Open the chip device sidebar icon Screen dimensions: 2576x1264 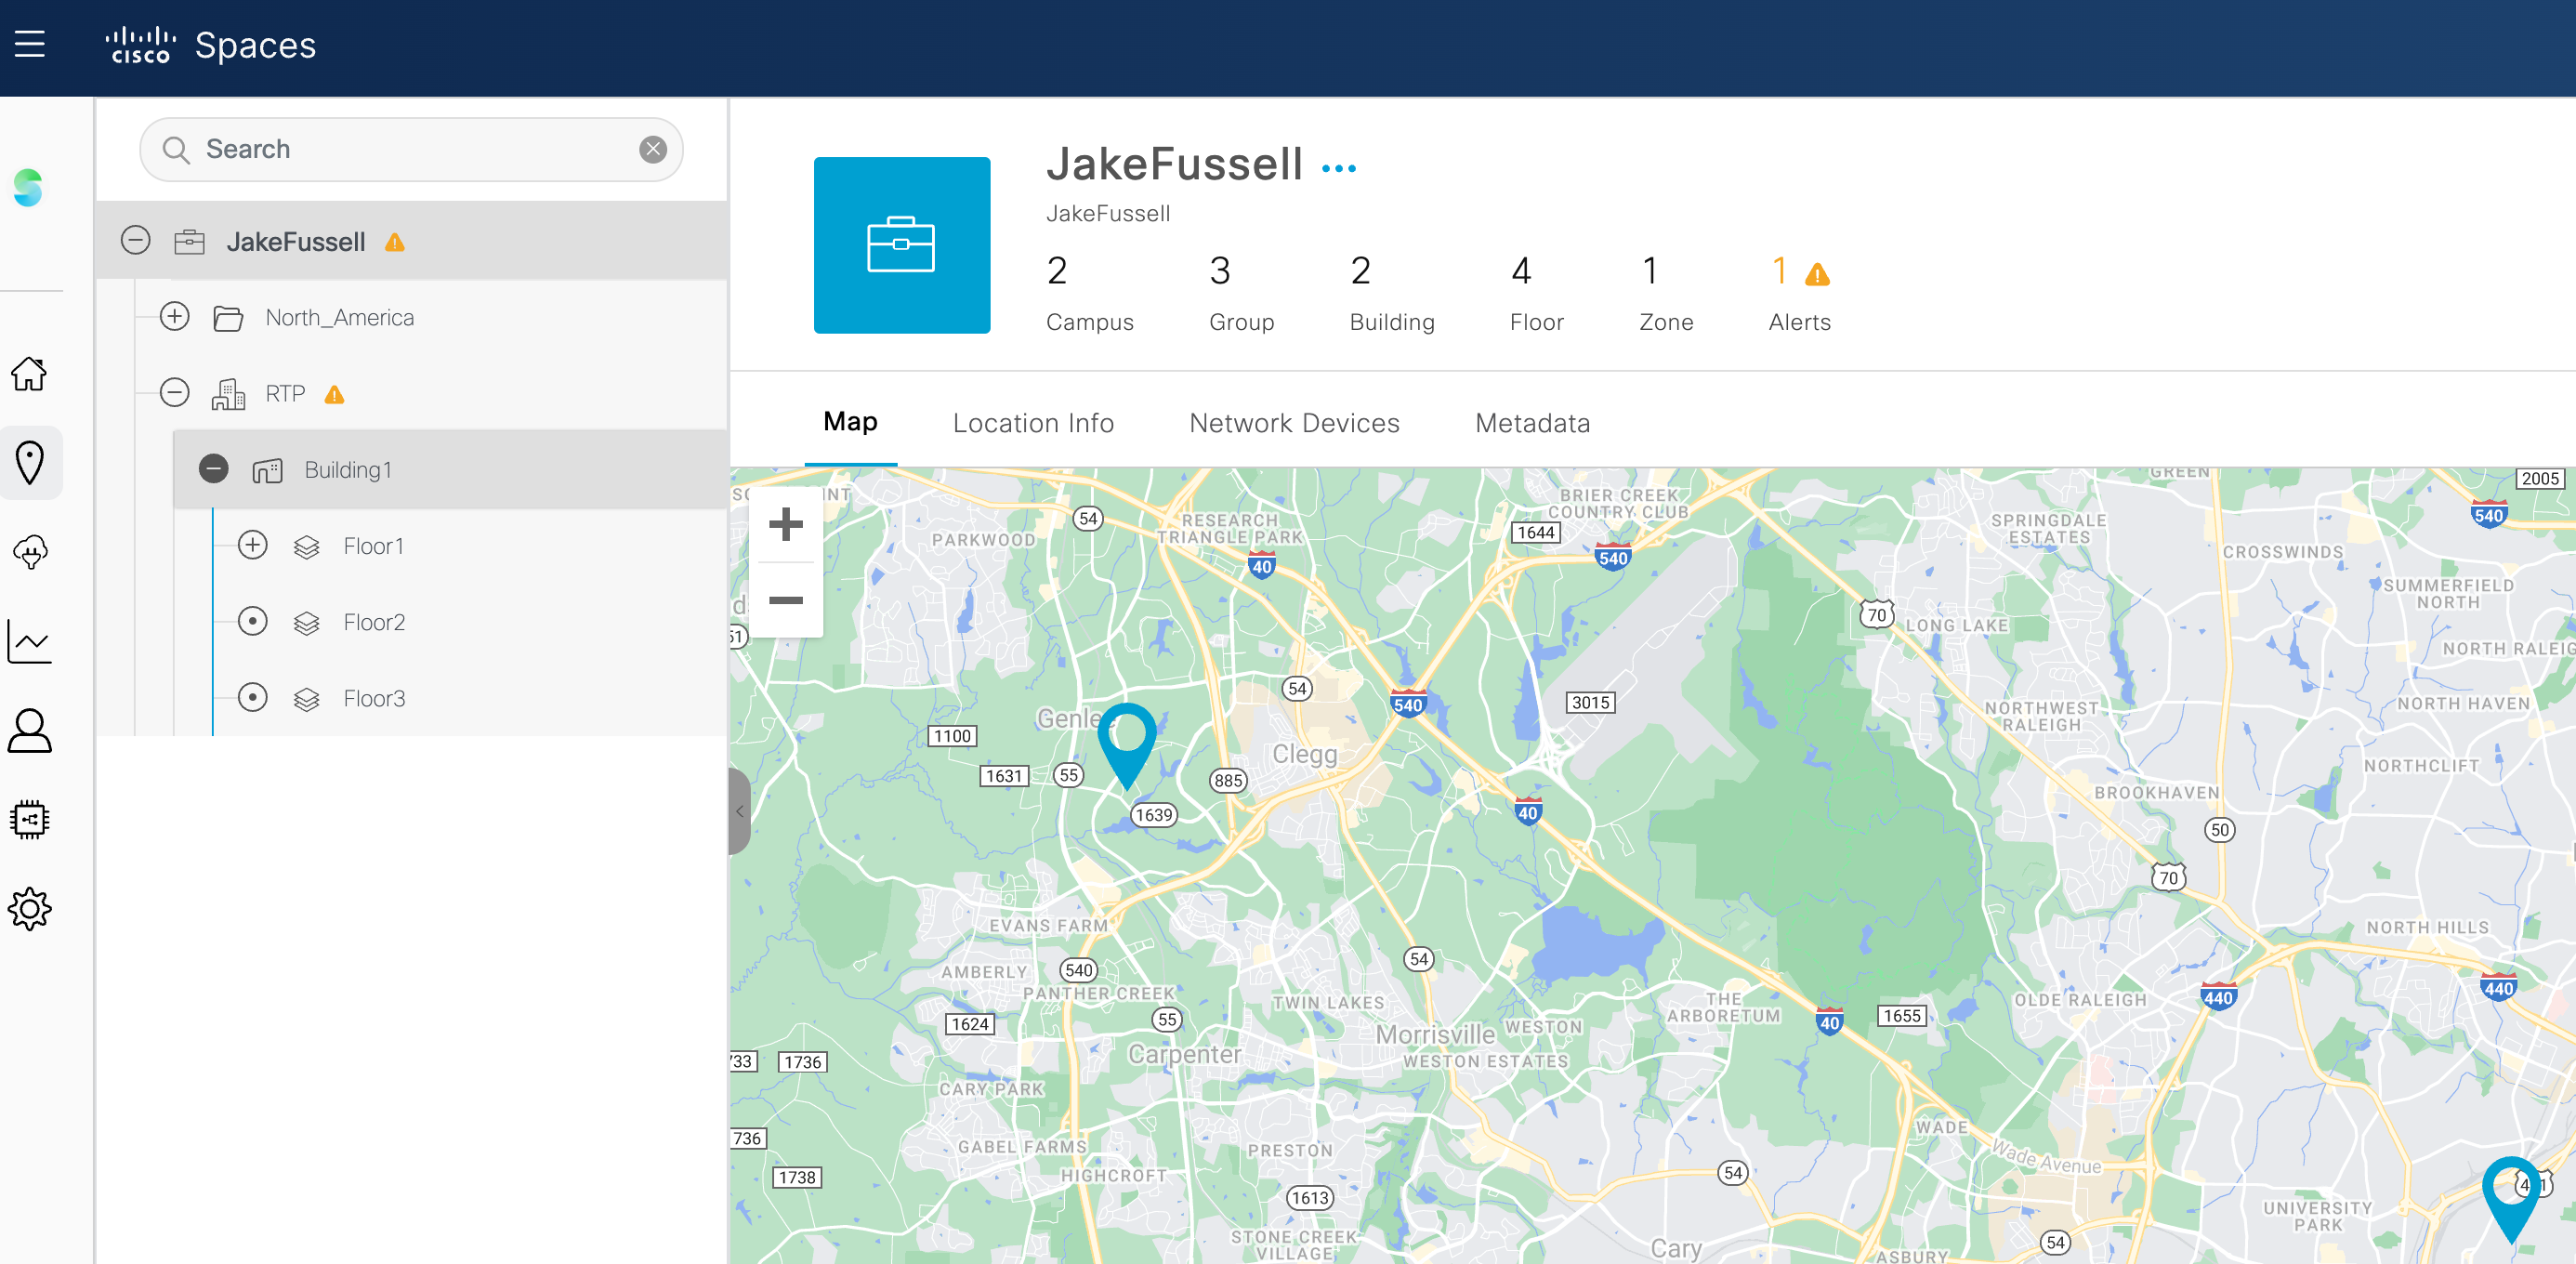(30, 820)
